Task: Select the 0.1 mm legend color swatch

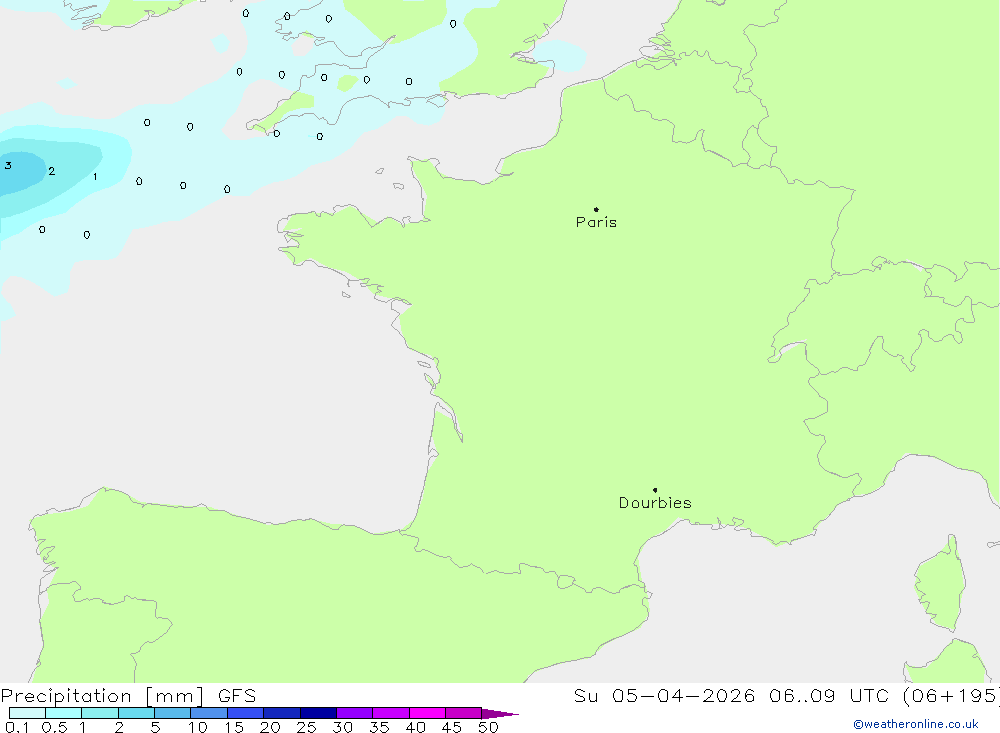Action: (x=27, y=713)
